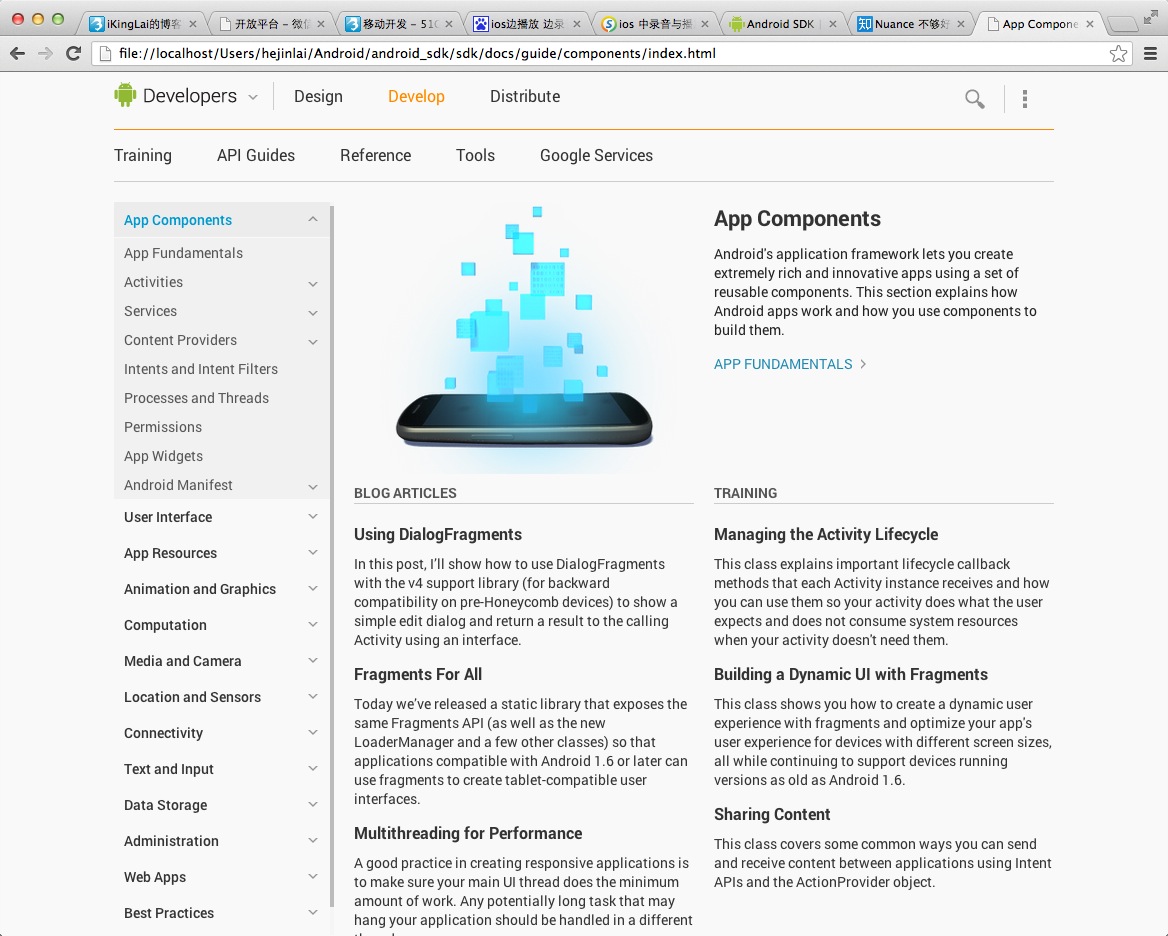1168x936 pixels.
Task: Click the phone illustration image
Action: 524,337
